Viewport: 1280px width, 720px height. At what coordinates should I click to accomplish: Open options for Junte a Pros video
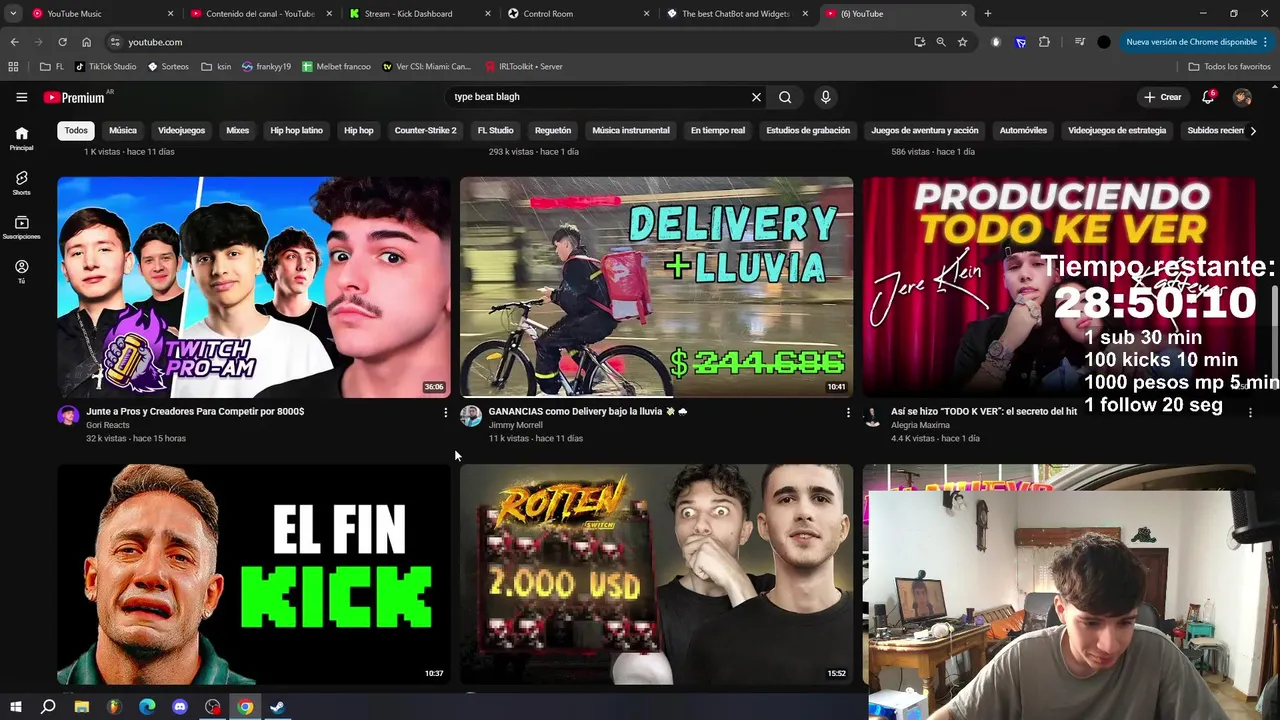coord(446,412)
